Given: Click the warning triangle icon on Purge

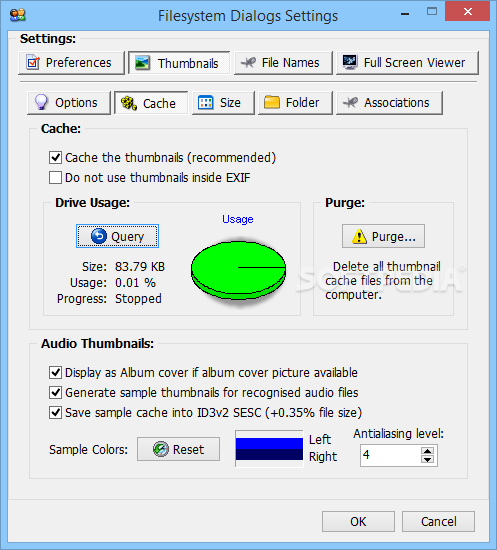Looking at the screenshot, I should click(x=360, y=236).
